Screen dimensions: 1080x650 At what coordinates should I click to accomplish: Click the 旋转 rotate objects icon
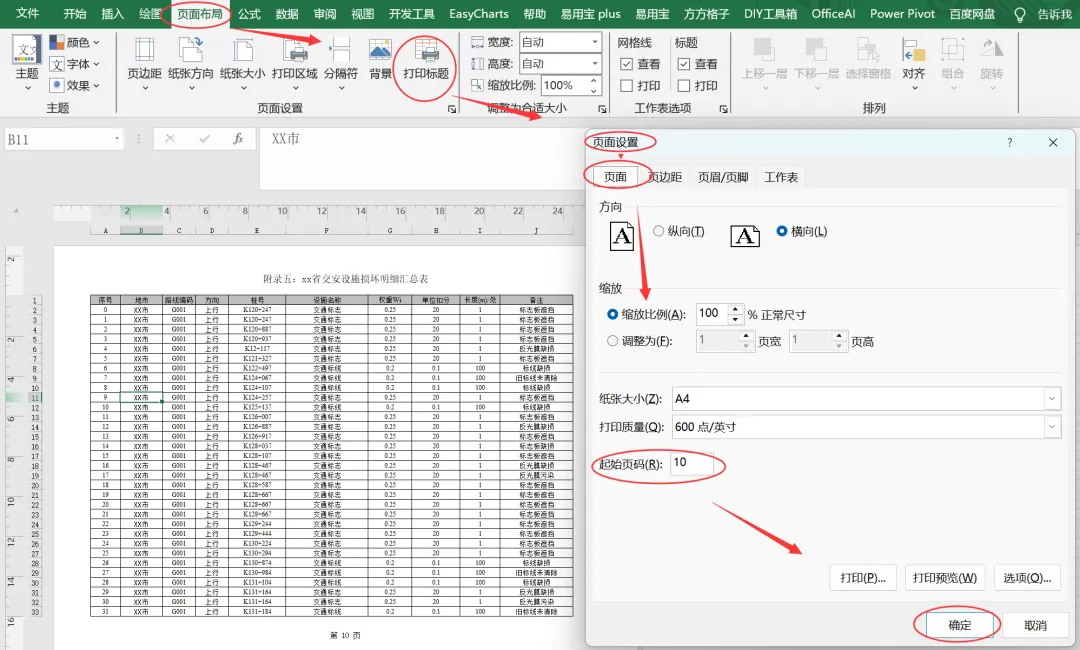coord(992,50)
